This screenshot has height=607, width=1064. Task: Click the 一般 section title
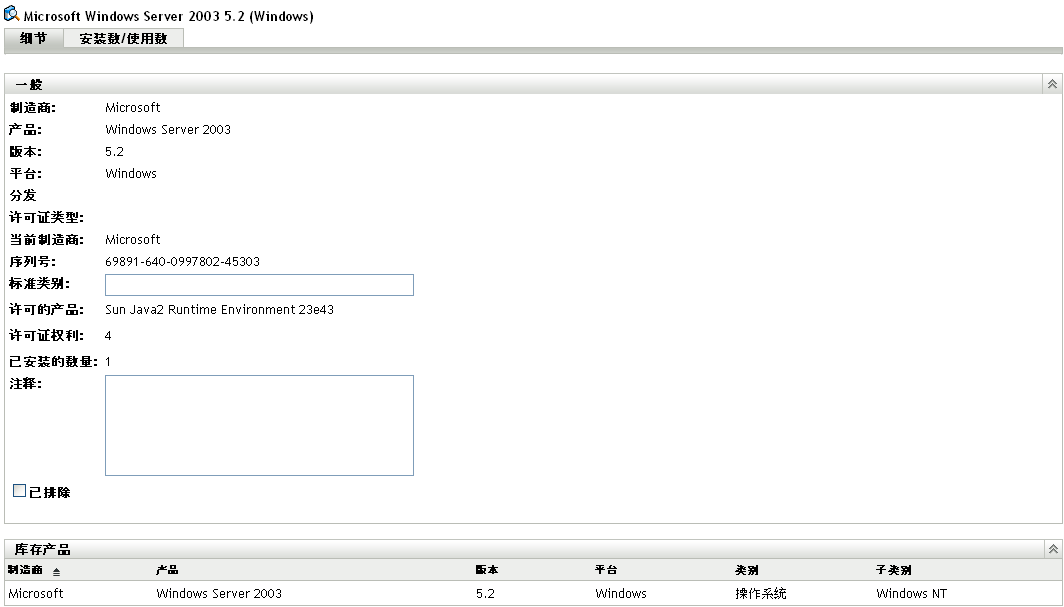(29, 85)
